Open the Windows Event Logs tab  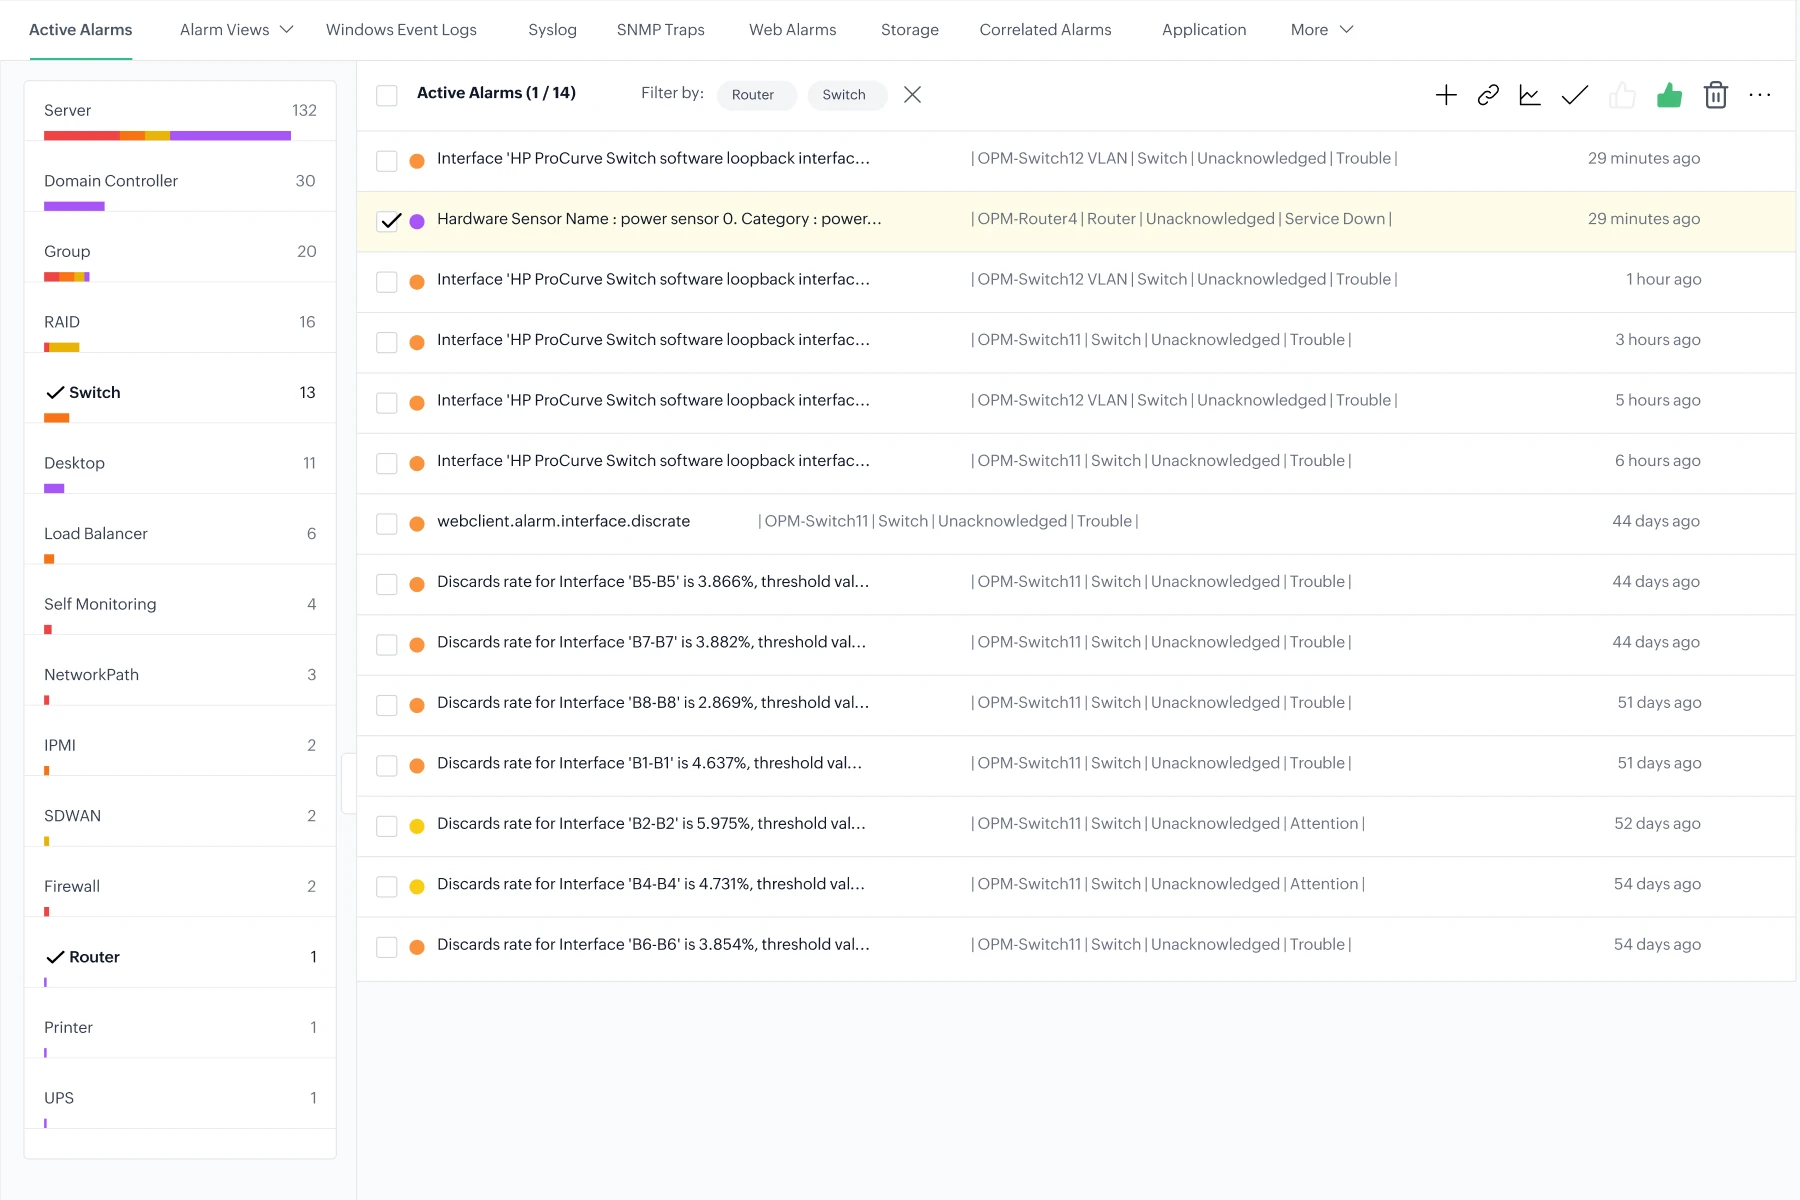(401, 30)
